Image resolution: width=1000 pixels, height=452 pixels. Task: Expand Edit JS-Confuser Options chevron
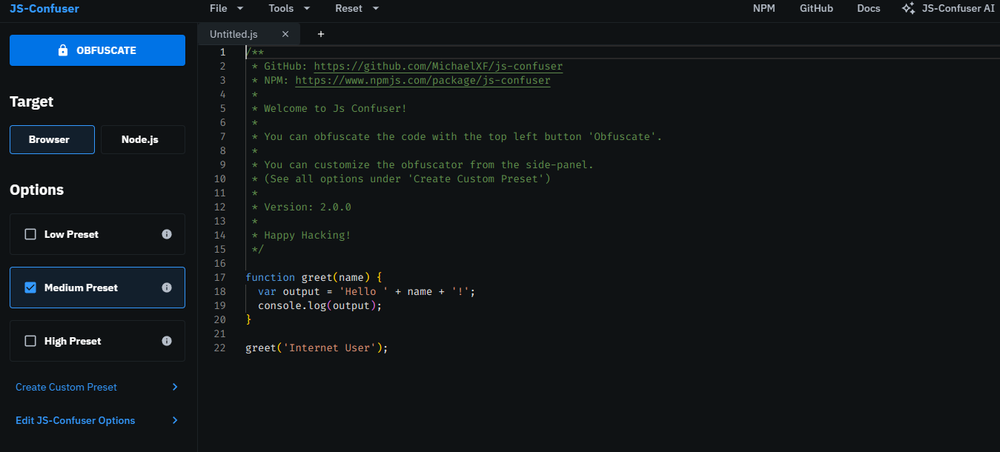pos(175,420)
